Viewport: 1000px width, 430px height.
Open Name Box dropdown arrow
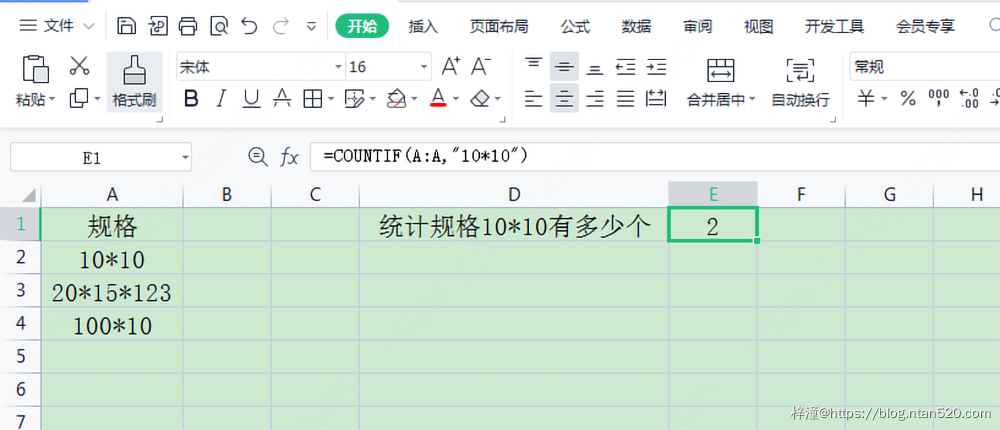pos(185,158)
